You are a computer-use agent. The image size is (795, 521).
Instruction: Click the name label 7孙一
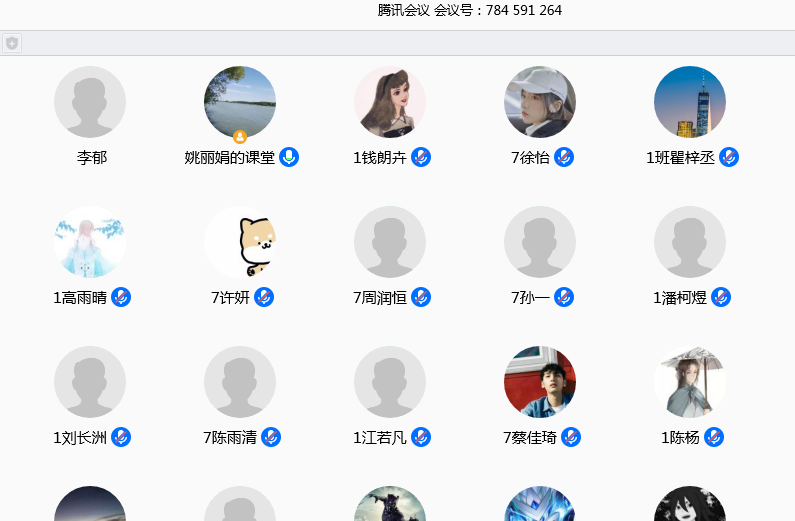coord(530,297)
